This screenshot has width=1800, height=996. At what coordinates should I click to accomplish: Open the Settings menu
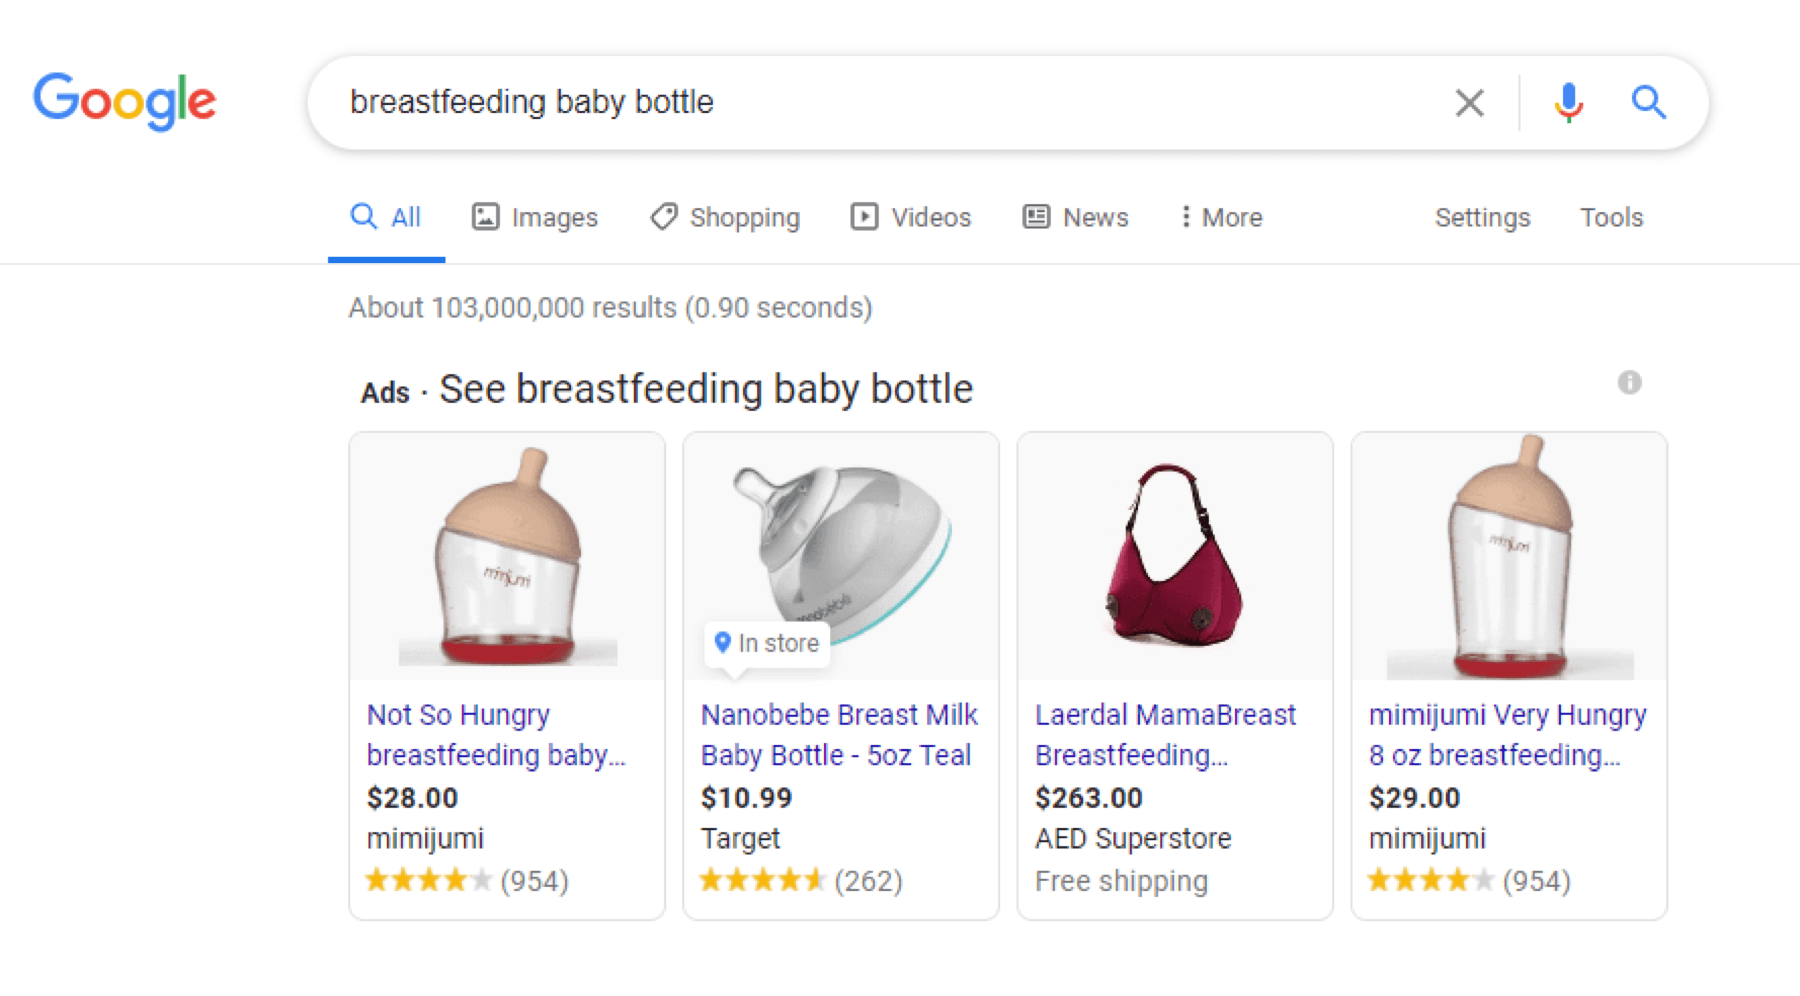[1482, 217]
